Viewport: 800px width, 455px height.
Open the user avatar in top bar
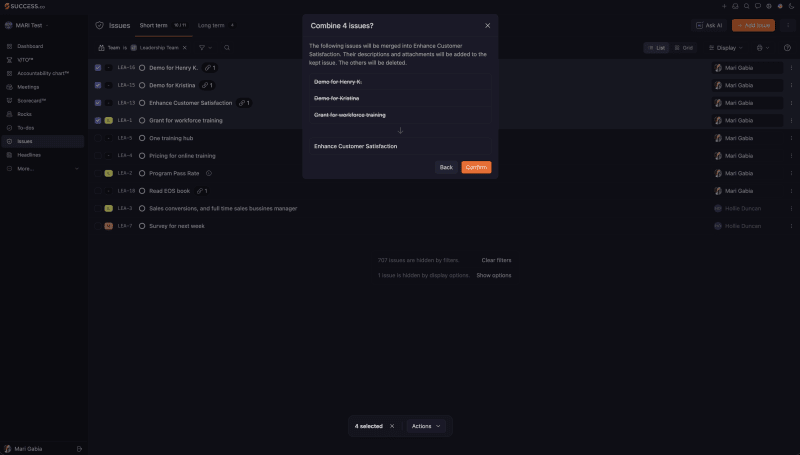click(x=780, y=6)
